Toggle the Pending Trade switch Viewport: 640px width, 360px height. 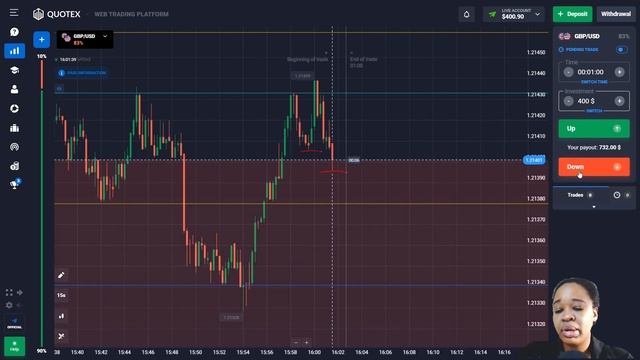[621, 49]
